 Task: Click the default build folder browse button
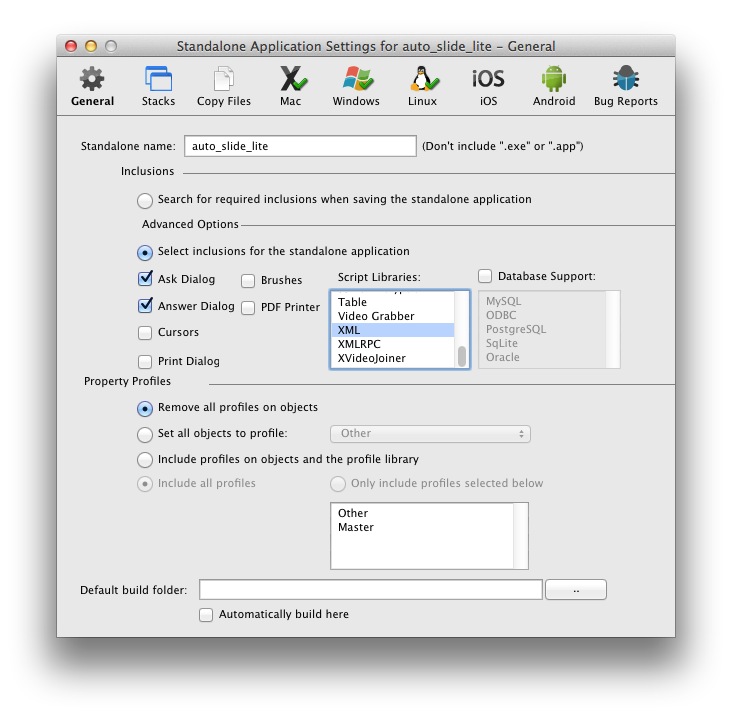(576, 590)
